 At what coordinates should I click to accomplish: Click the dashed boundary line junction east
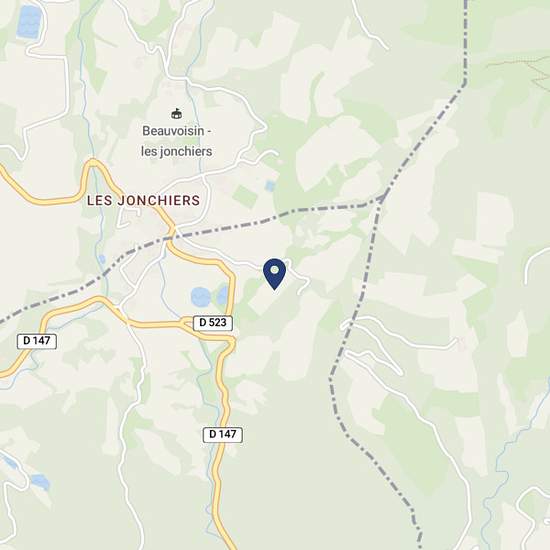tap(381, 200)
